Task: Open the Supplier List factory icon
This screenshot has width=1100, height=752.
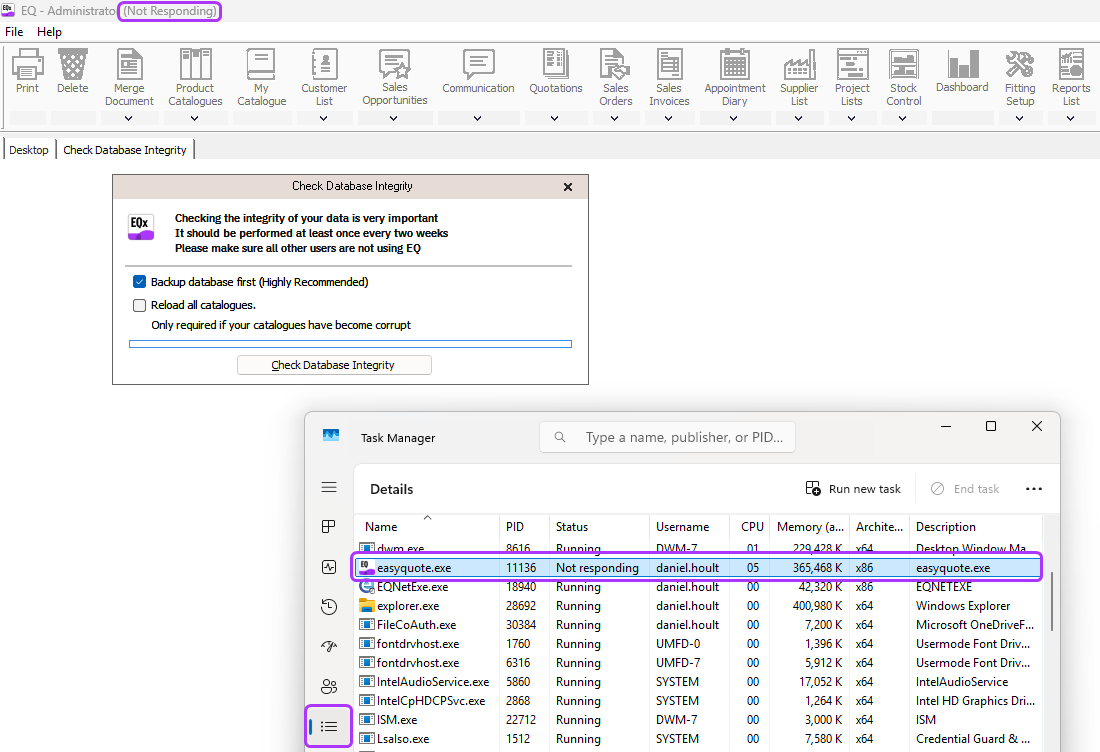Action: click(799, 64)
